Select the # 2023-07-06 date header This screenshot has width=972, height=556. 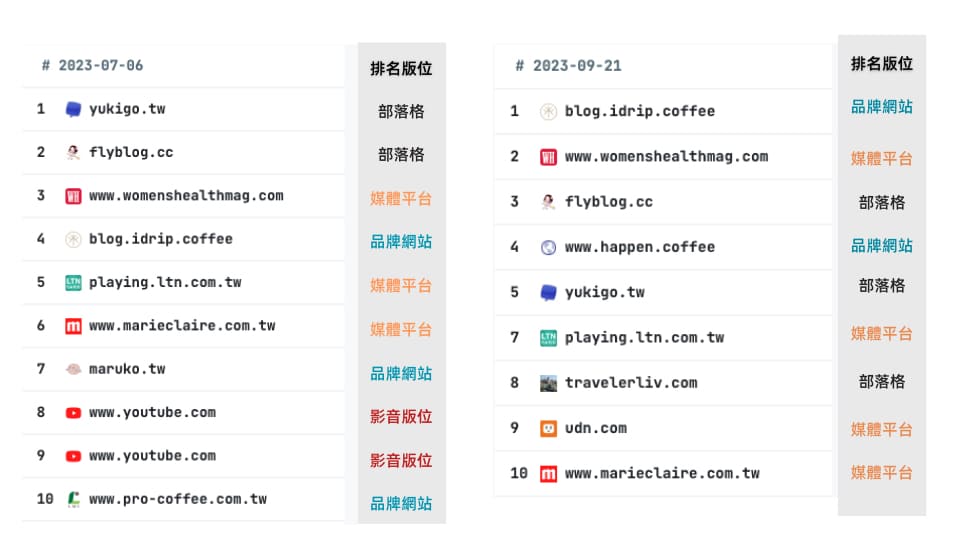(x=92, y=66)
